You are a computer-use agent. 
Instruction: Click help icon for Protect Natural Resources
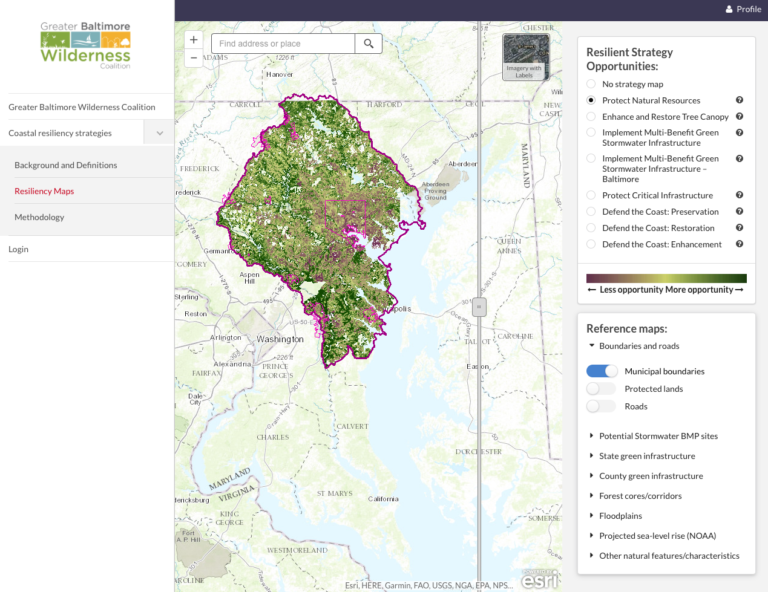[x=740, y=100]
